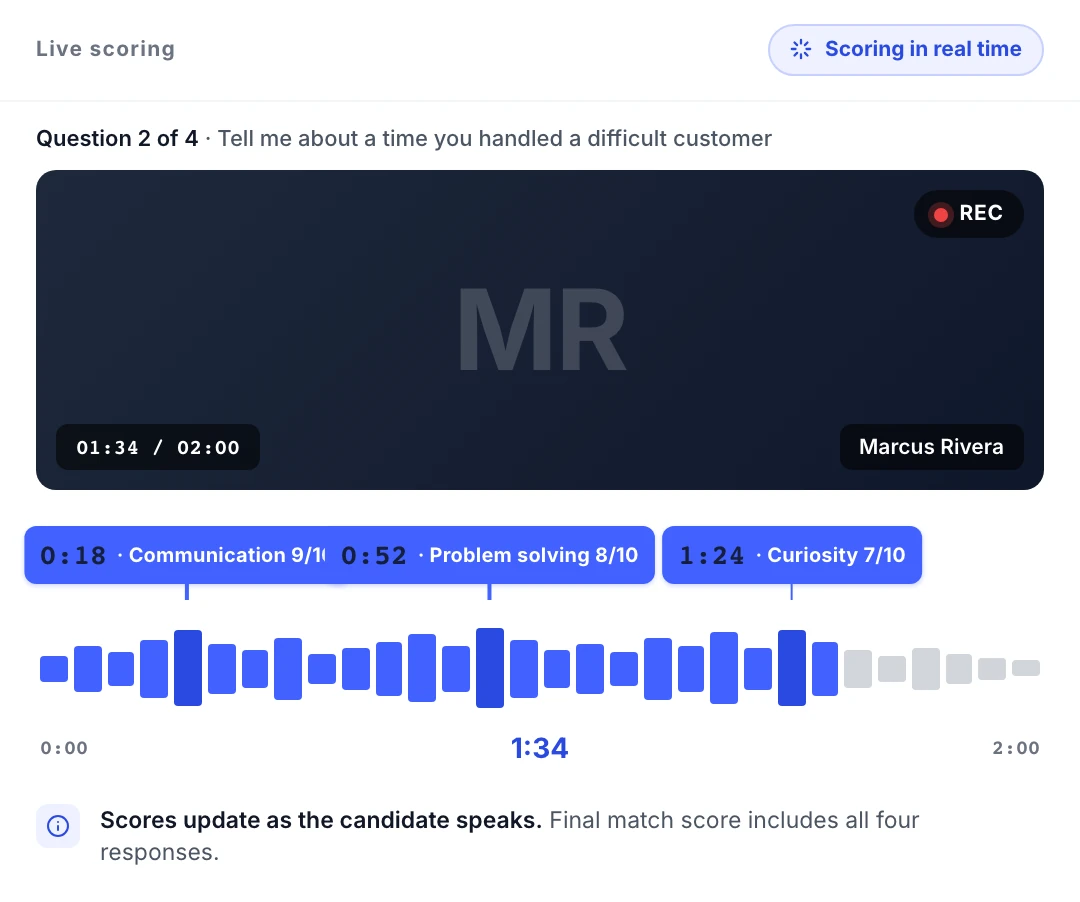Click the REC recording pill
1080x902 pixels.
pos(968,214)
